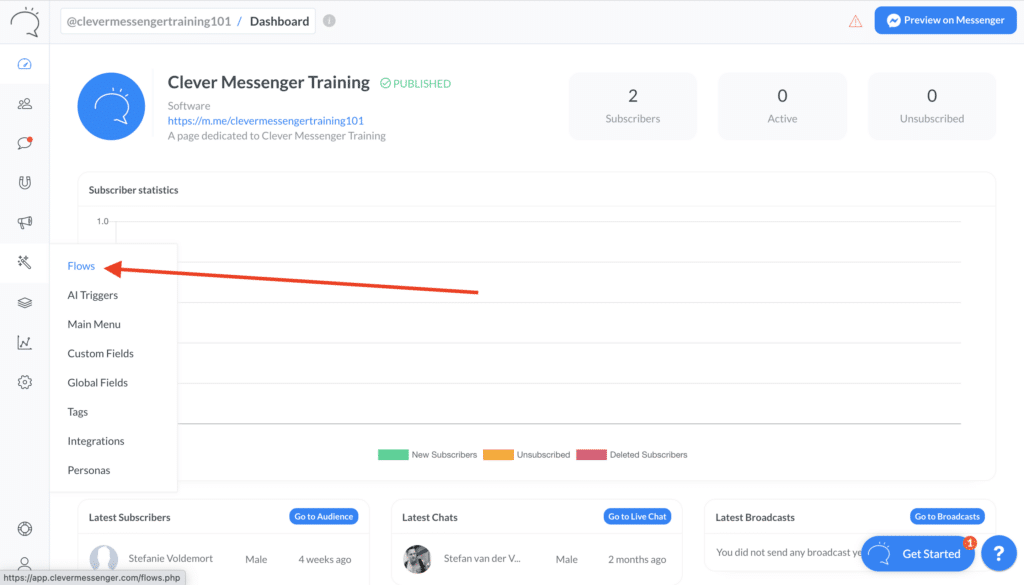Click the stacked layers sidebar icon

click(25, 303)
